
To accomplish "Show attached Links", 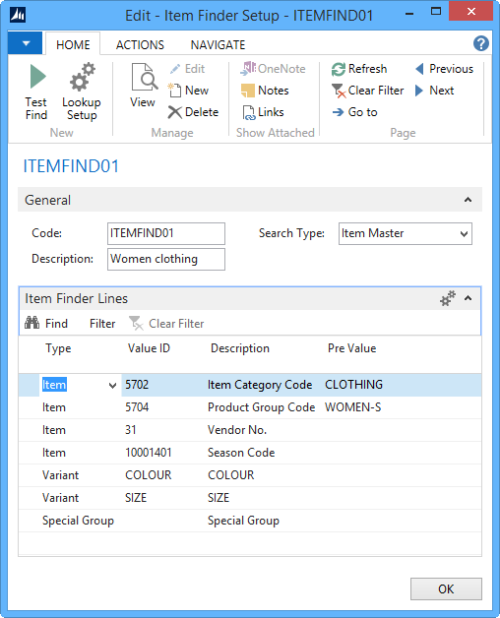I will (263, 112).
